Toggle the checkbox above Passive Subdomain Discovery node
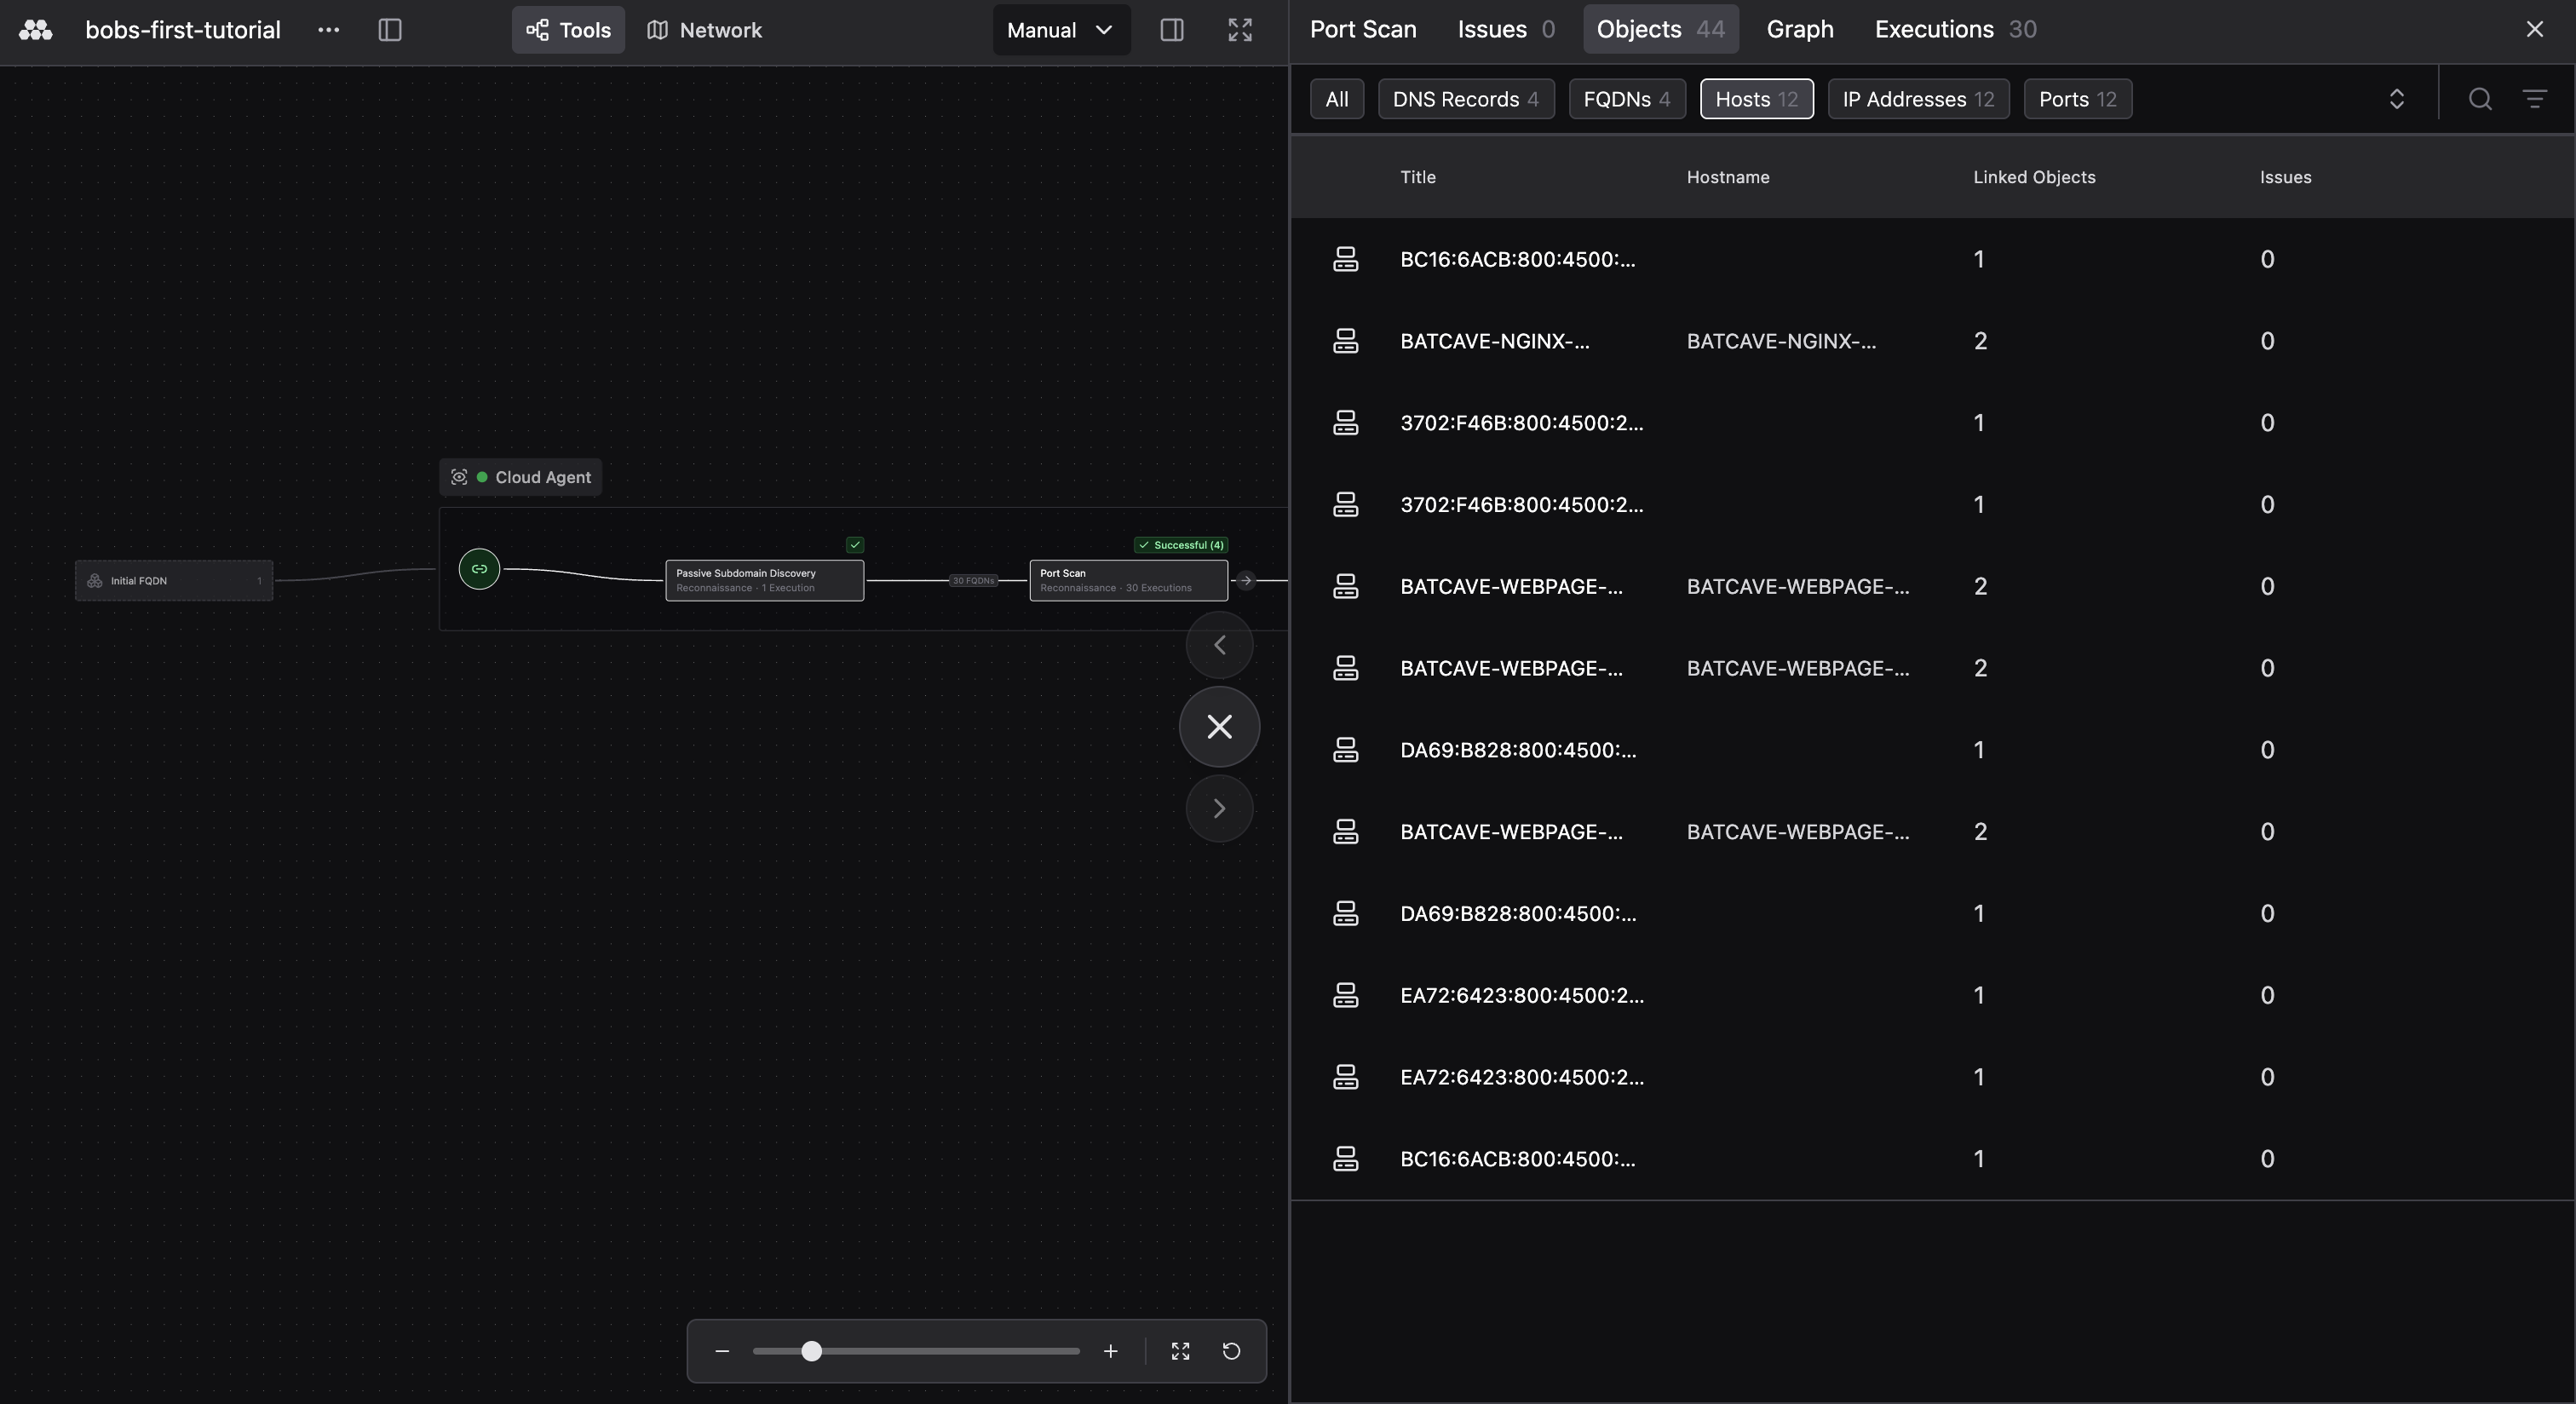Image resolution: width=2576 pixels, height=1404 pixels. click(x=855, y=545)
